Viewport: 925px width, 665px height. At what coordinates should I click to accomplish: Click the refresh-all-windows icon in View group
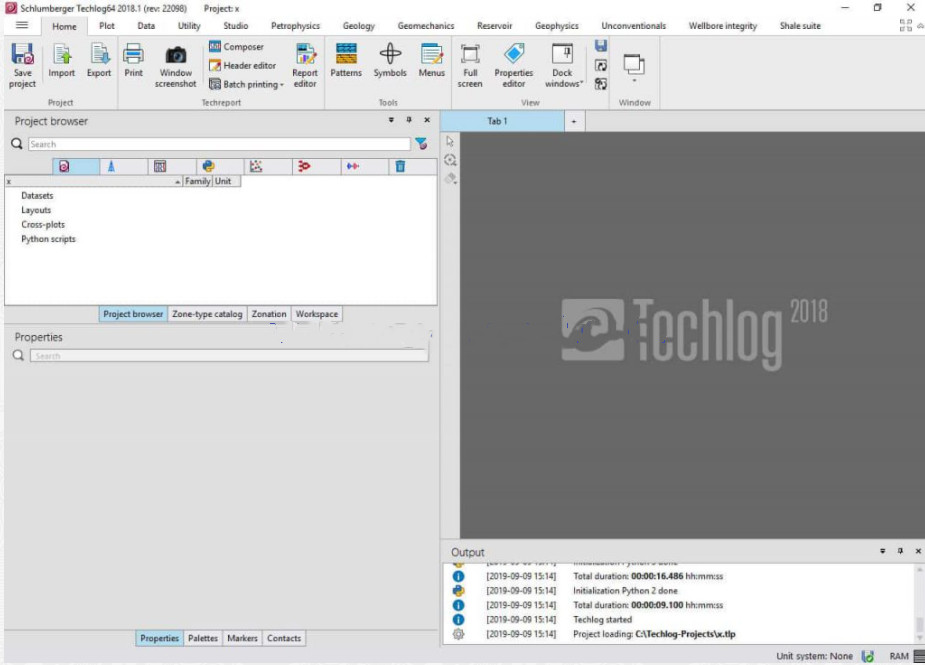(601, 84)
